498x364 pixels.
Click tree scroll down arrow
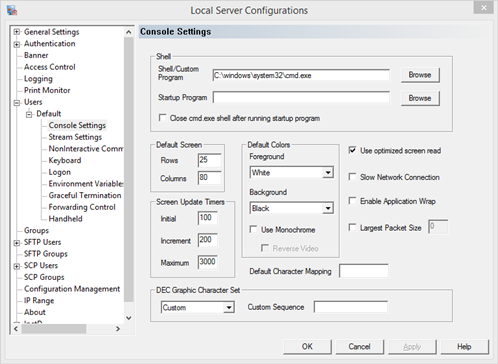[129, 318]
